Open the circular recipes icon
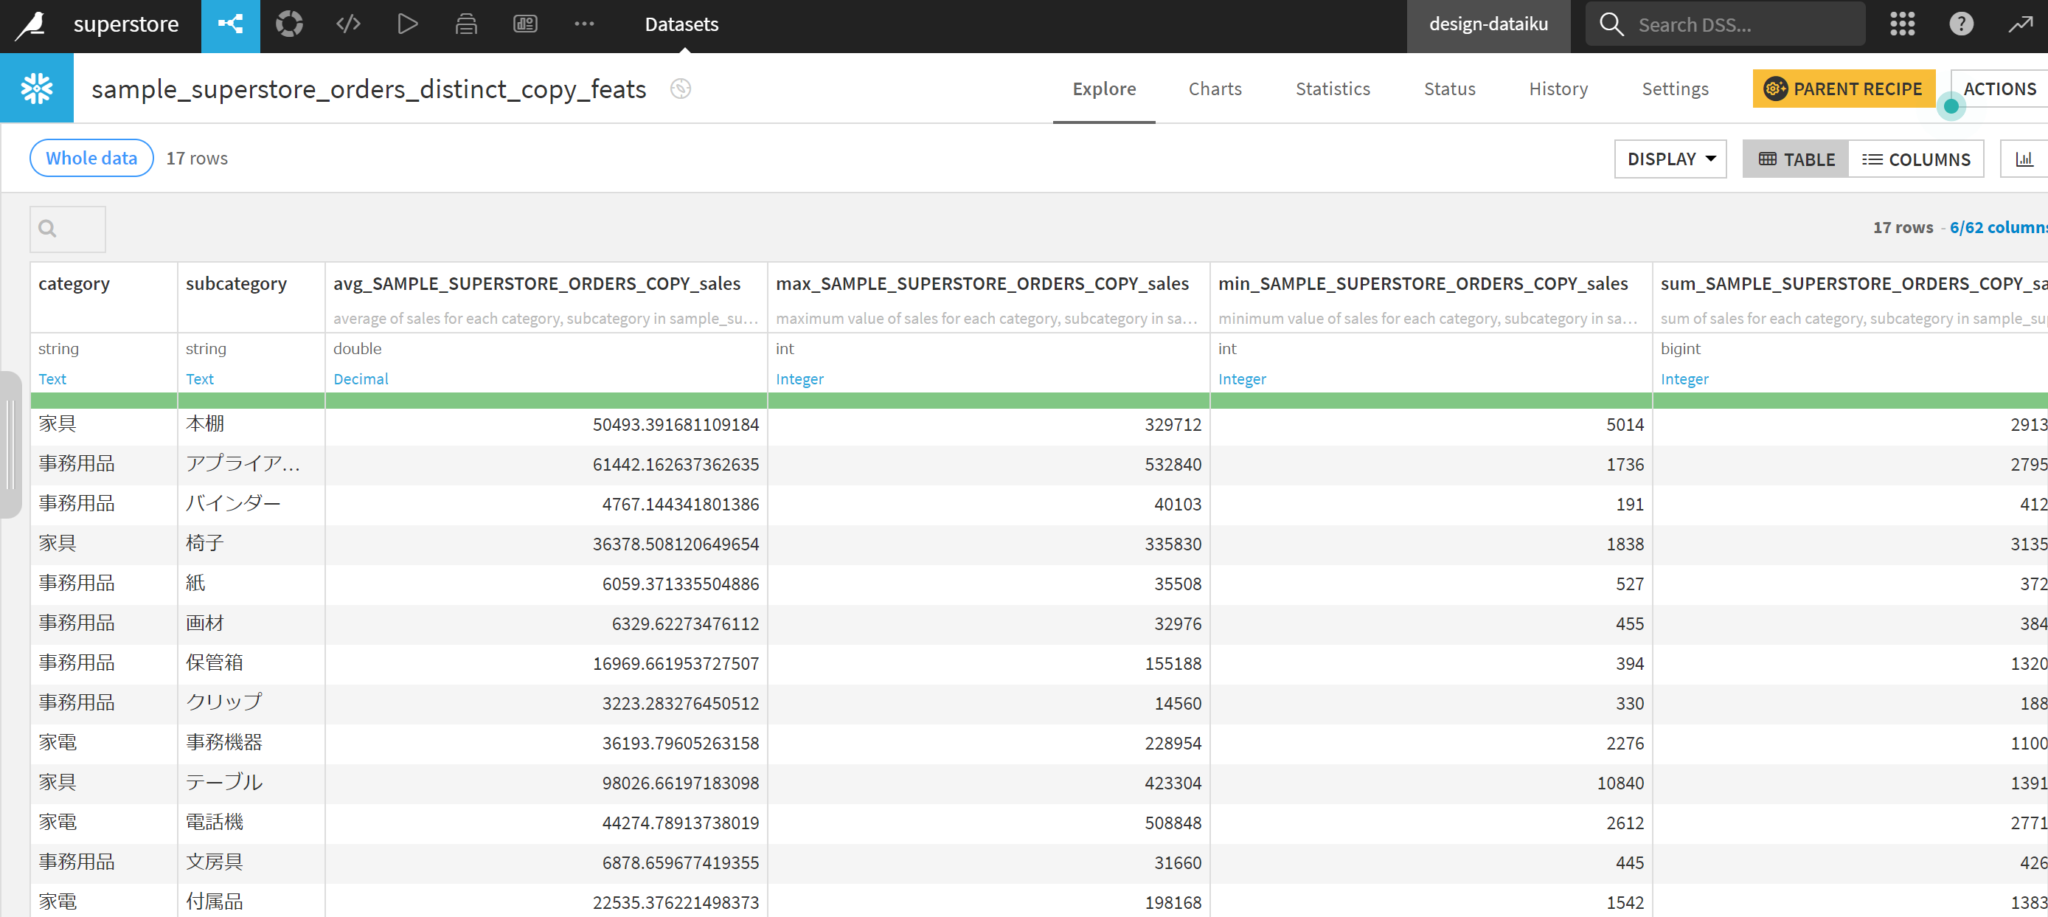2048x917 pixels. [x=289, y=24]
